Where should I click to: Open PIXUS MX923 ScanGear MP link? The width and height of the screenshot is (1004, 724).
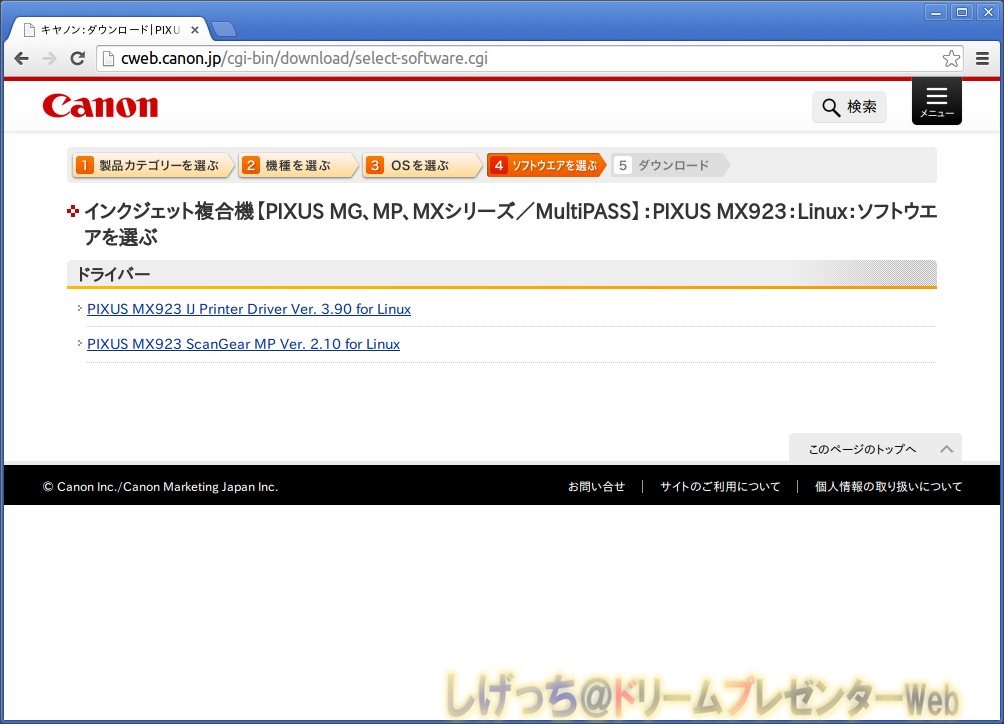pyautogui.click(x=243, y=344)
